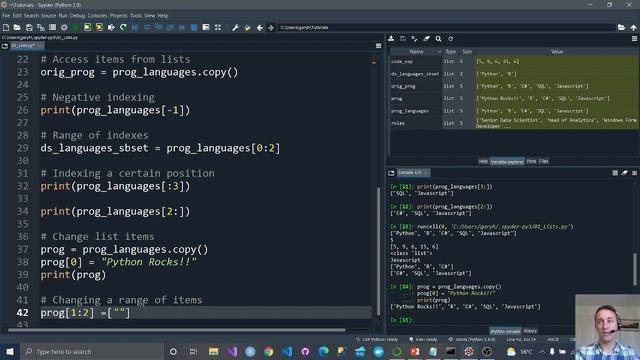Open the File menu
The height and width of the screenshot is (360, 640).
[x=6, y=16]
